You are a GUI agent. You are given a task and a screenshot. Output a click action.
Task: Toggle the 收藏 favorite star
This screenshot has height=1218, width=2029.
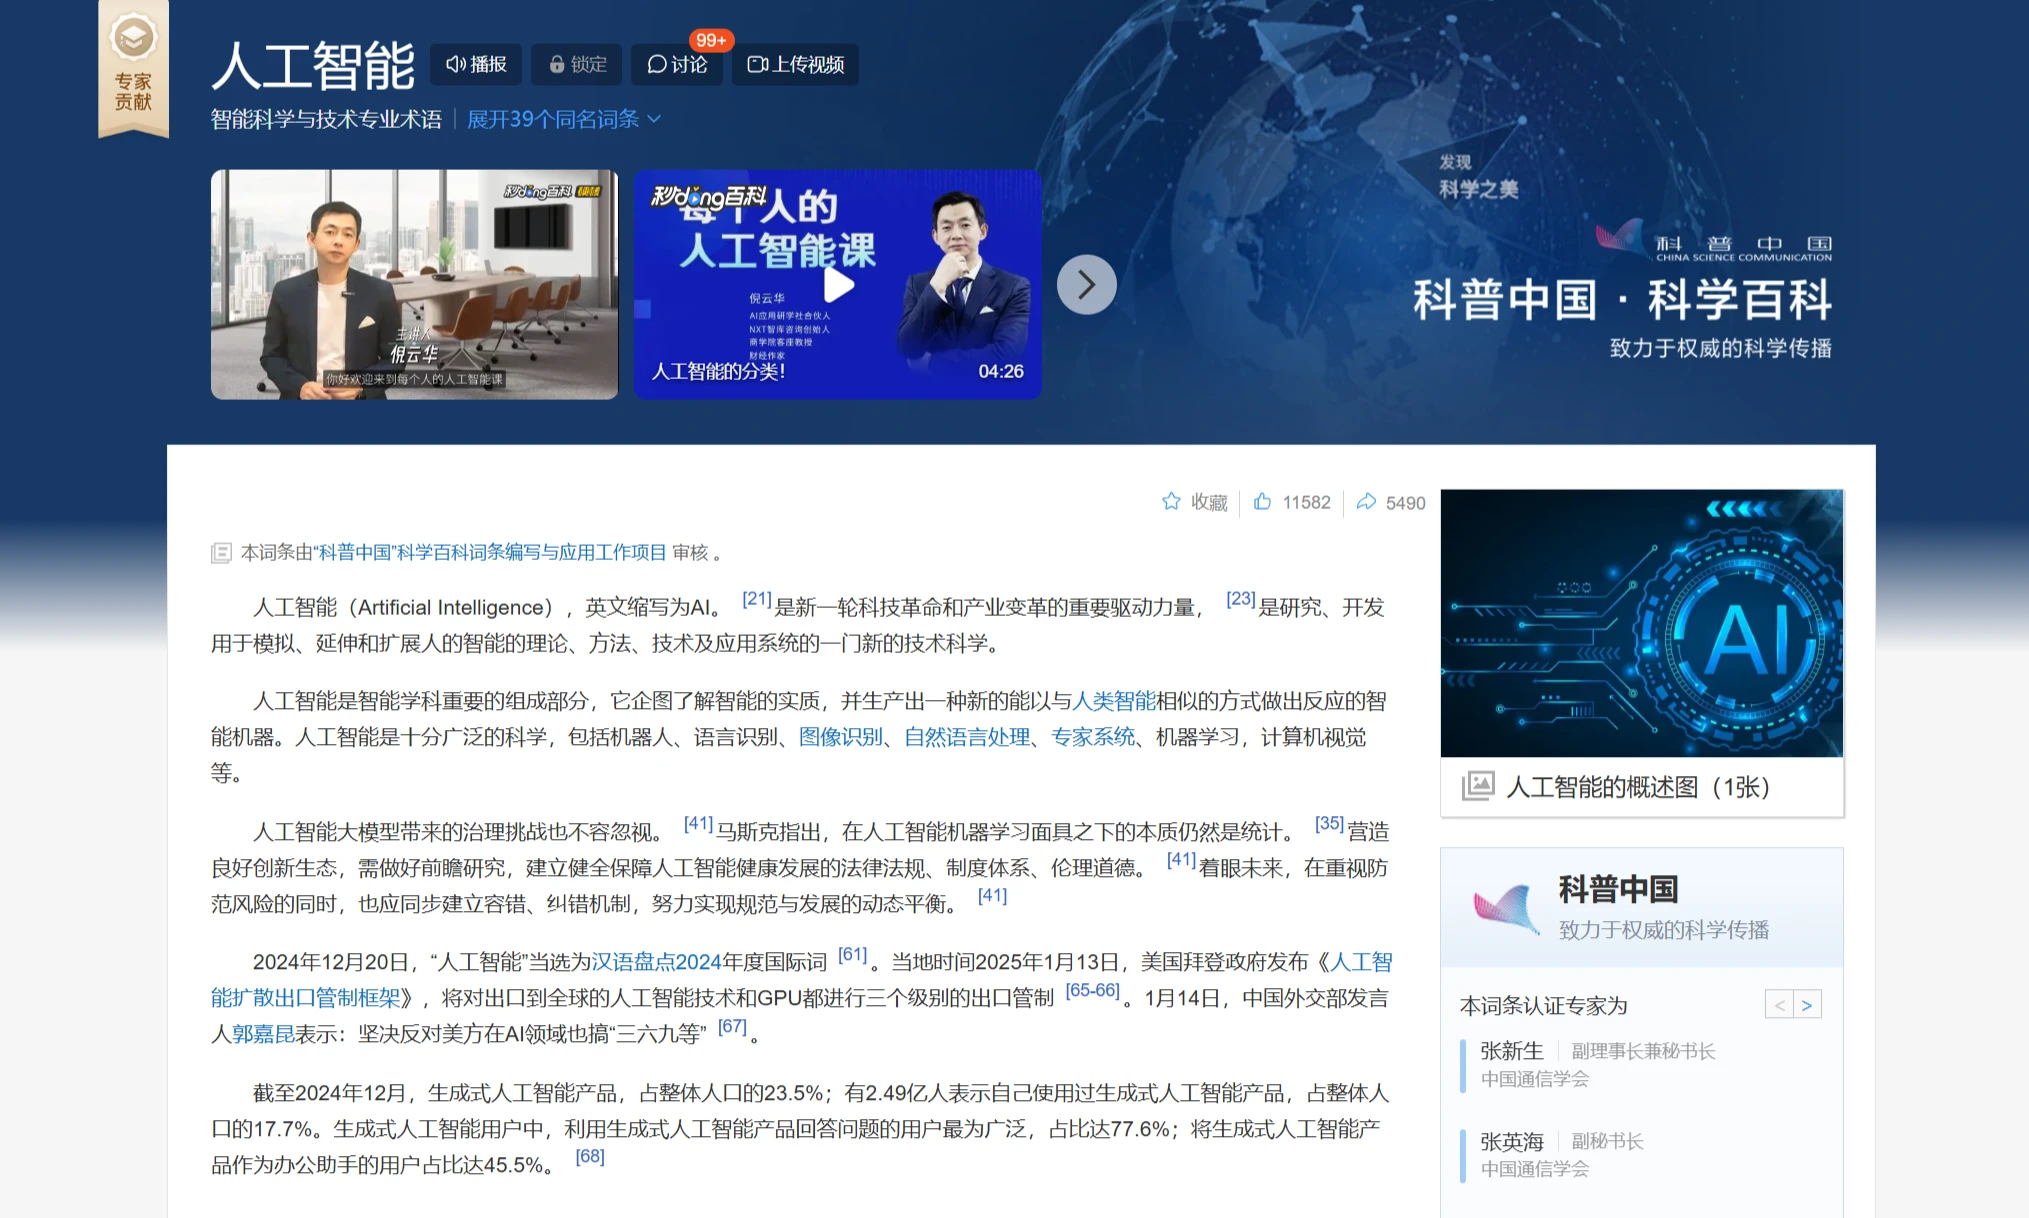point(1171,502)
